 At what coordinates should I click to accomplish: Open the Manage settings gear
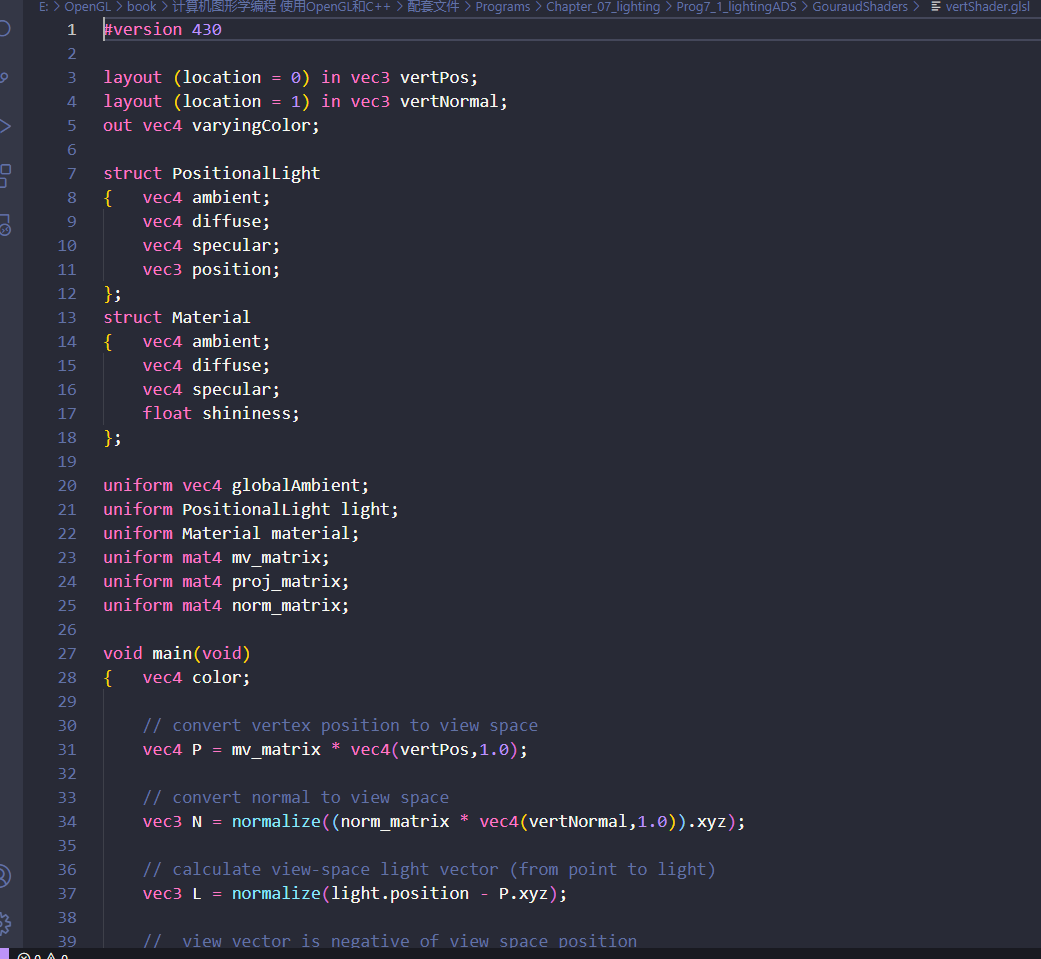click(4, 924)
